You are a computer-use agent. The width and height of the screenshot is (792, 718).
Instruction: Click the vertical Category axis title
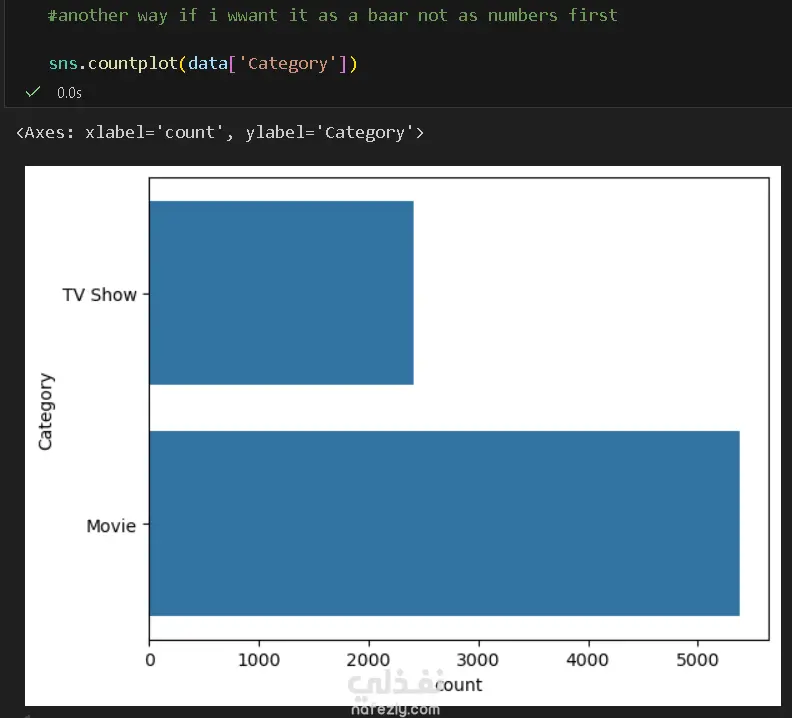pyautogui.click(x=46, y=411)
